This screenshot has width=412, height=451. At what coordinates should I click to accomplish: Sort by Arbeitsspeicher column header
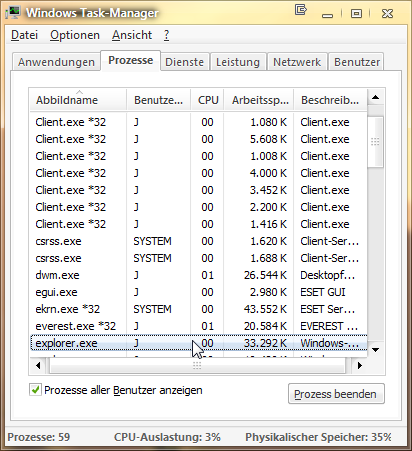[x=259, y=100]
